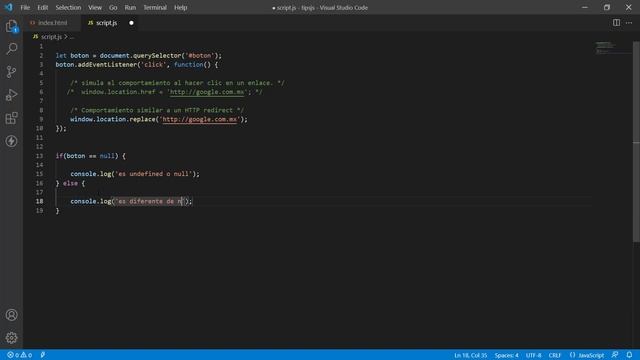The height and width of the screenshot is (360, 640).
Task: Open notifications bell in status bar
Action: pyautogui.click(x=629, y=355)
